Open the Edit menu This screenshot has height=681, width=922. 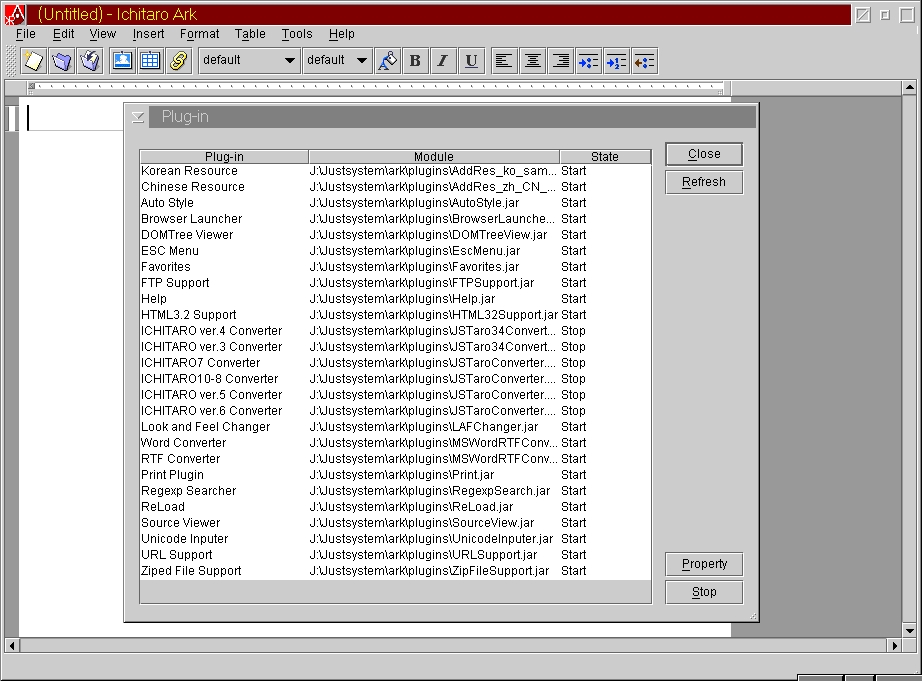(64, 34)
